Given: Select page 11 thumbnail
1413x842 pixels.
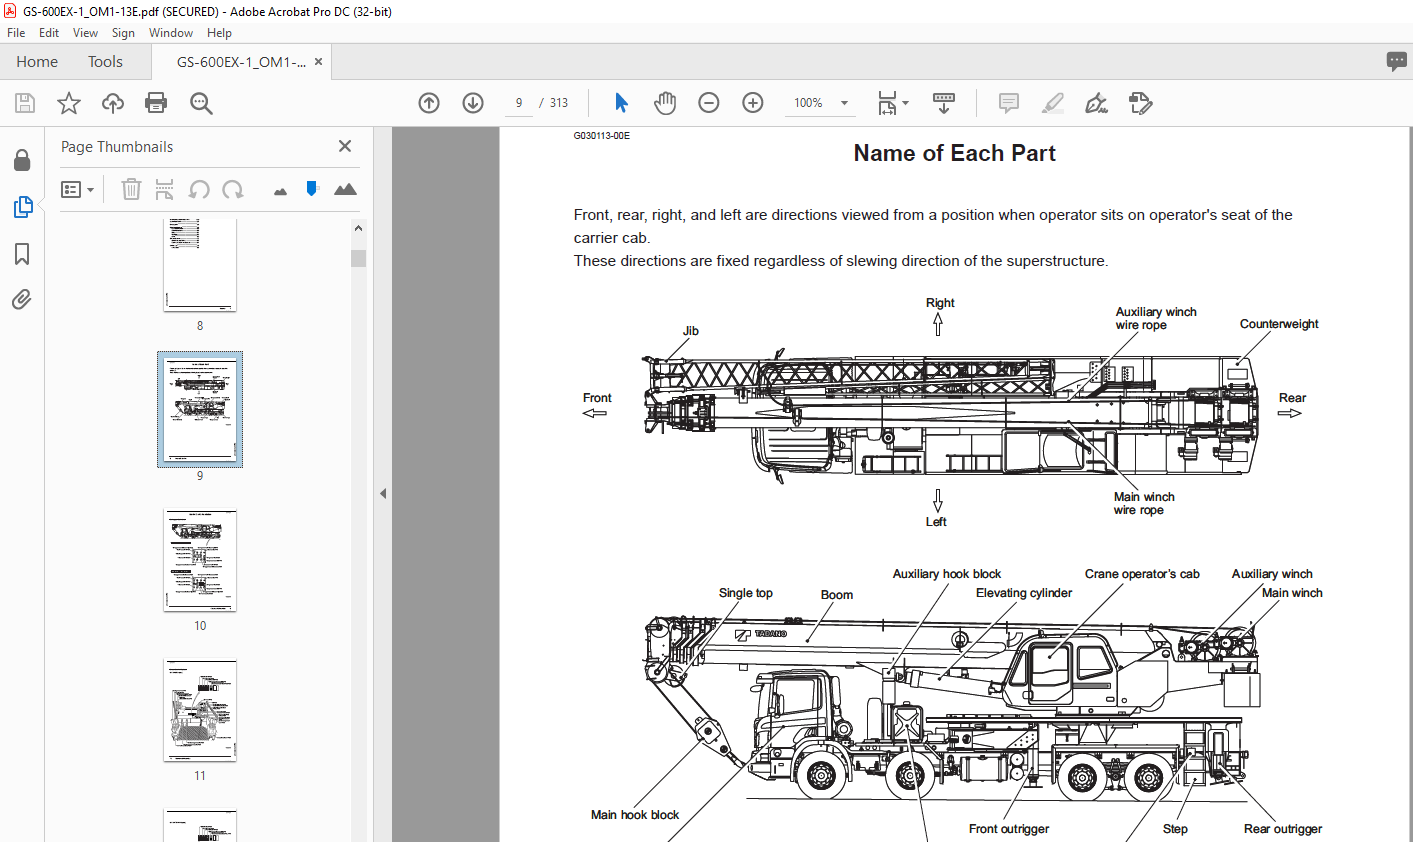Looking at the screenshot, I should click(x=200, y=710).
